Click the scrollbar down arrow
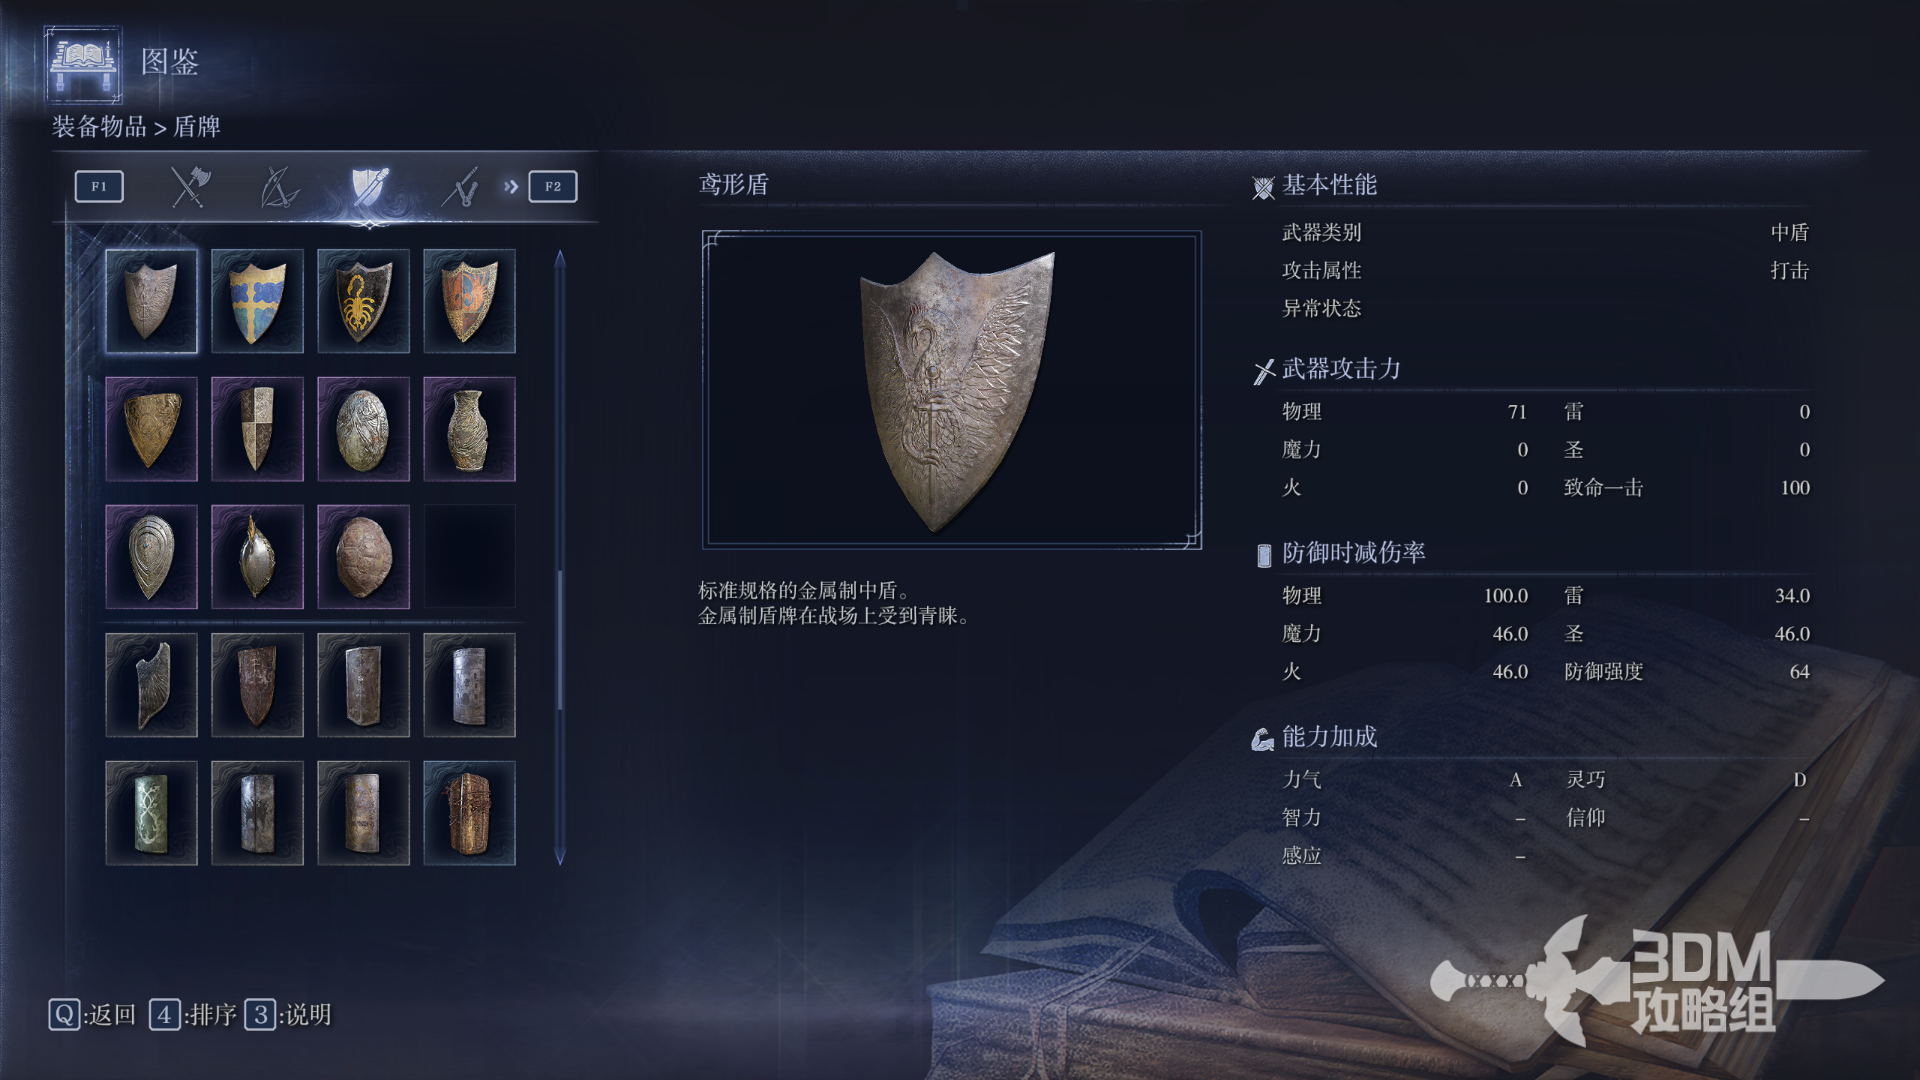Image resolution: width=1920 pixels, height=1080 pixels. pos(560,858)
